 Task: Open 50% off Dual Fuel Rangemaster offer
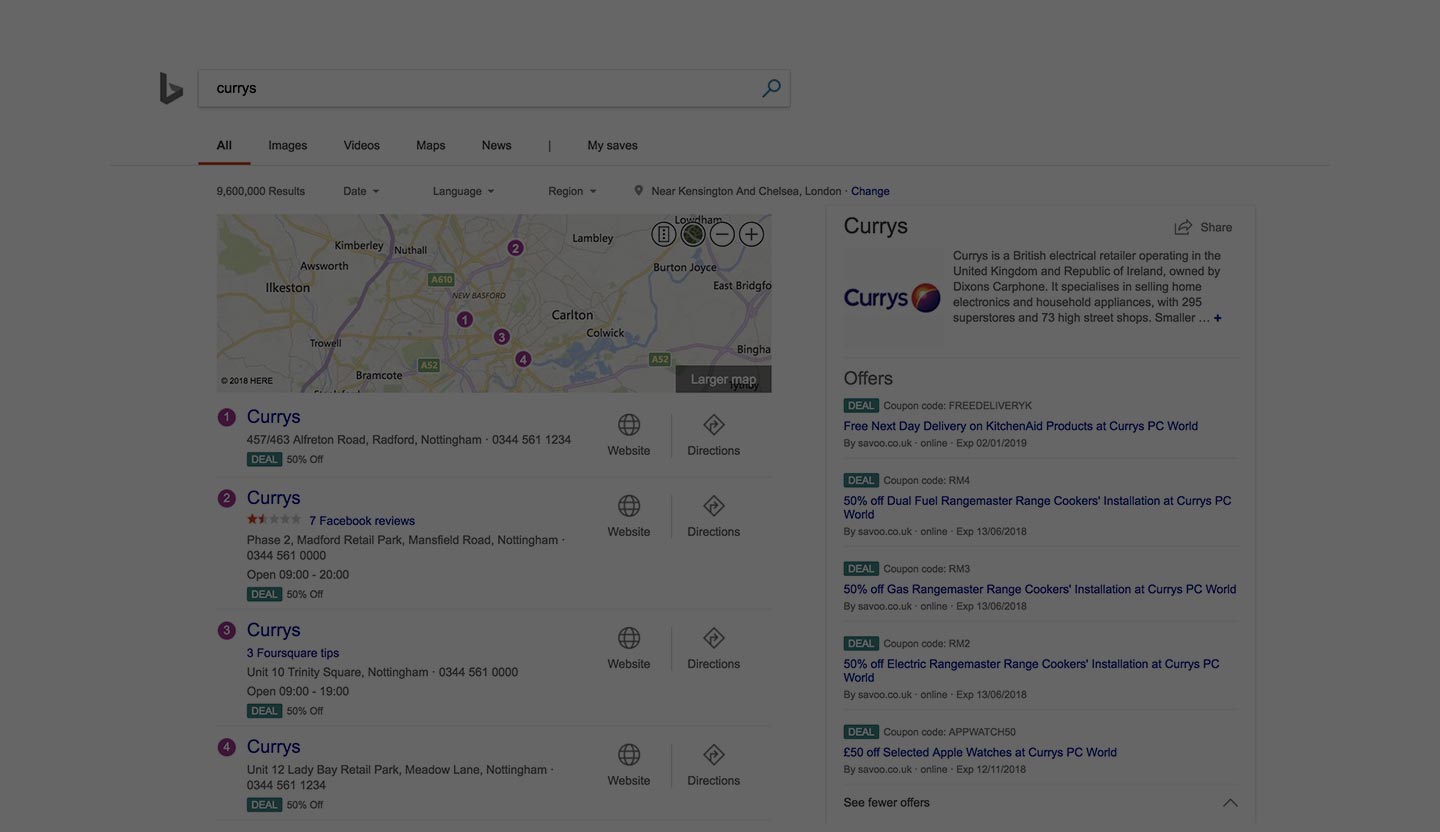click(x=1037, y=508)
